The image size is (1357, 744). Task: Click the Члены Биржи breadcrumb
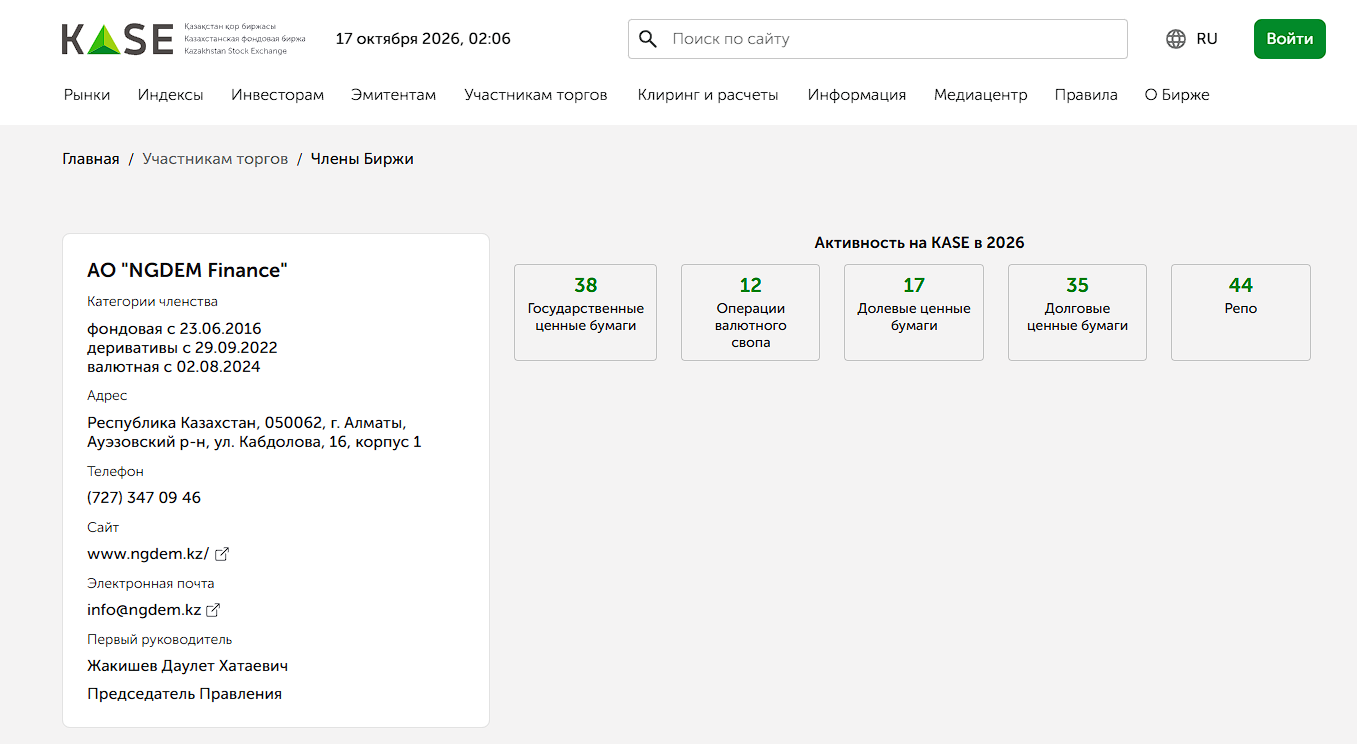[x=362, y=159]
